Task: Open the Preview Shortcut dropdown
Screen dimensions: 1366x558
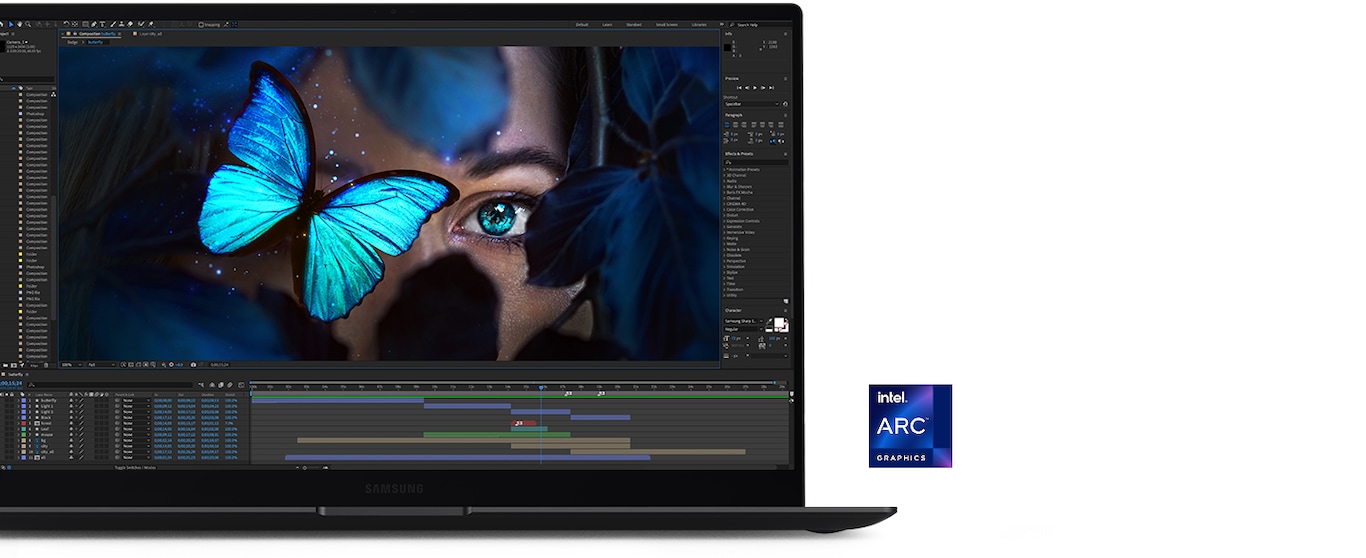Action: (x=751, y=104)
